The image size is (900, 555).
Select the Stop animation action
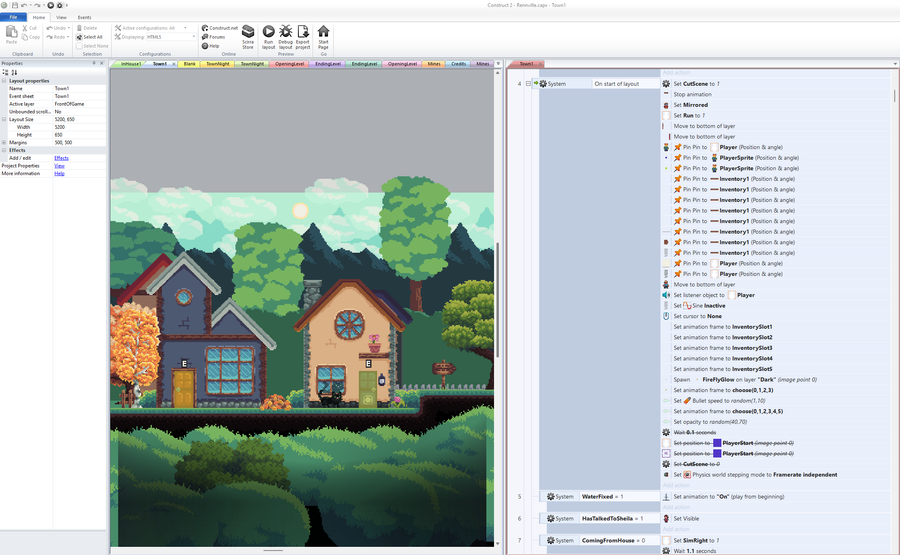(x=692, y=94)
